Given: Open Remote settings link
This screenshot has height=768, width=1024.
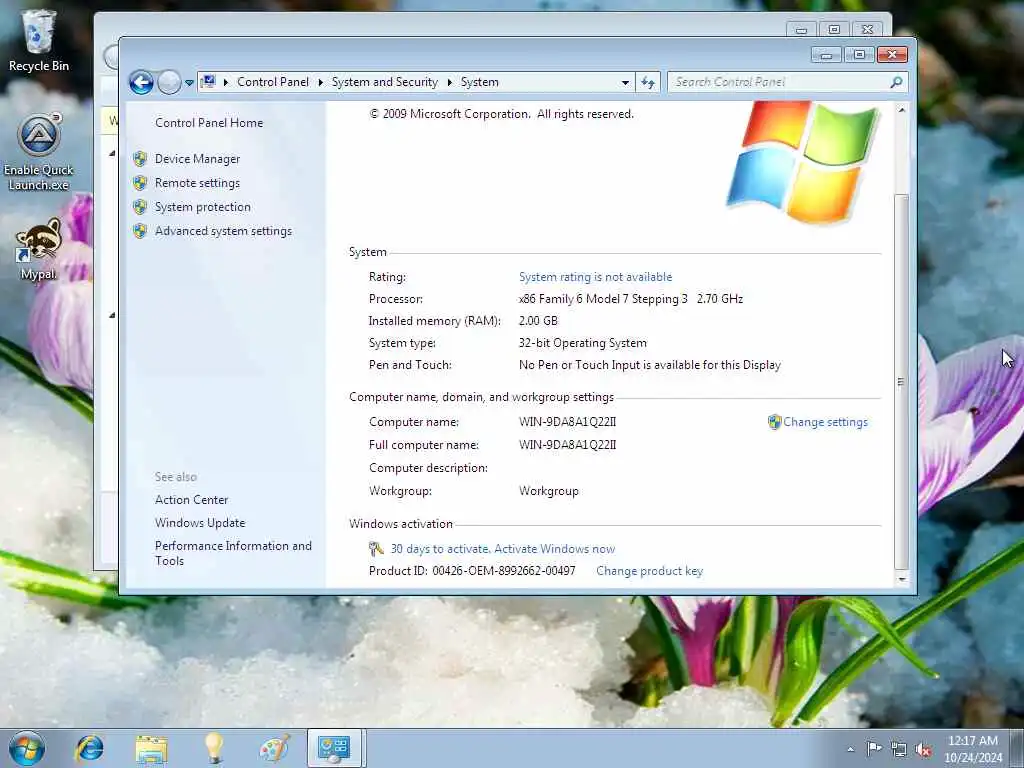Looking at the screenshot, I should tap(197, 183).
